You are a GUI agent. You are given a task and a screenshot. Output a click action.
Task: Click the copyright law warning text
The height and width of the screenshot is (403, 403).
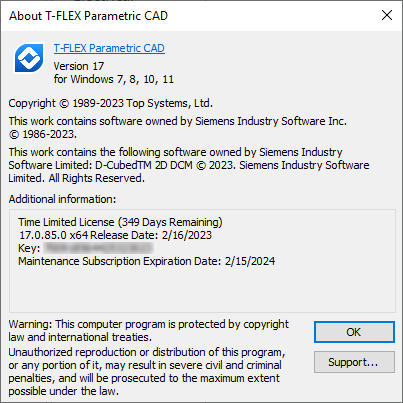point(148,331)
